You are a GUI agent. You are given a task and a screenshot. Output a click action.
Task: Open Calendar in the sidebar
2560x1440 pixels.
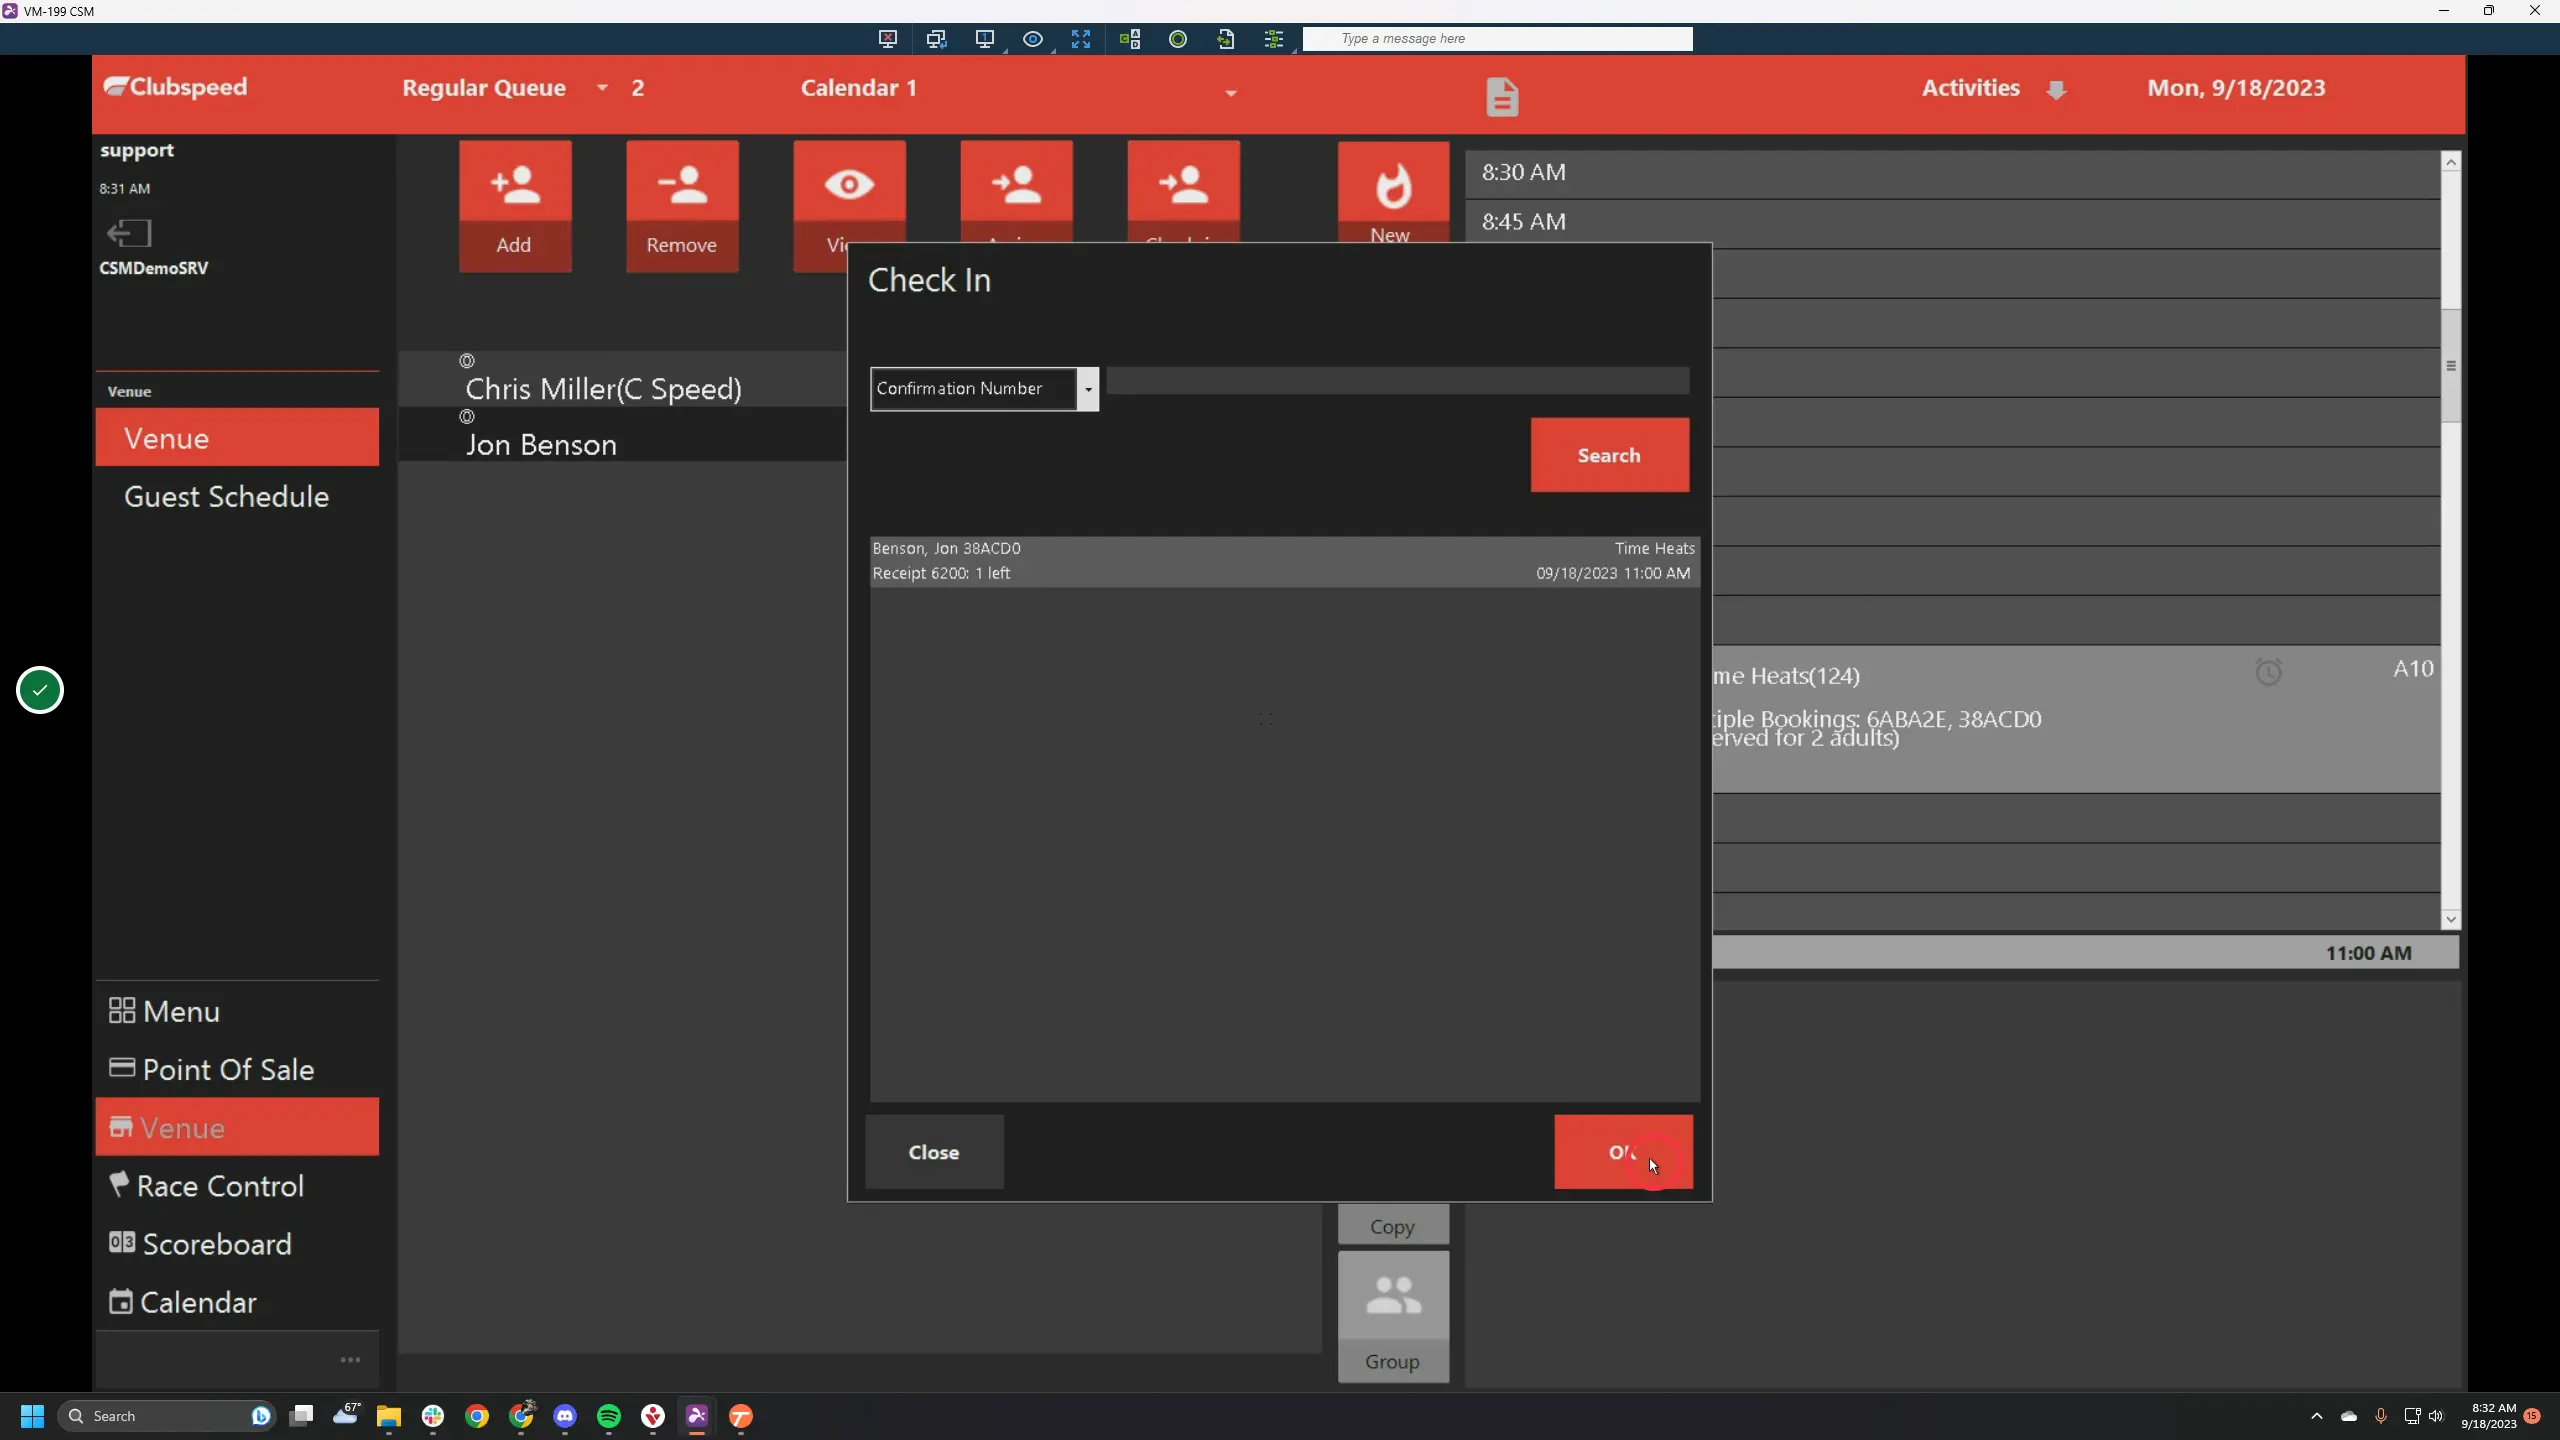tap(237, 1301)
